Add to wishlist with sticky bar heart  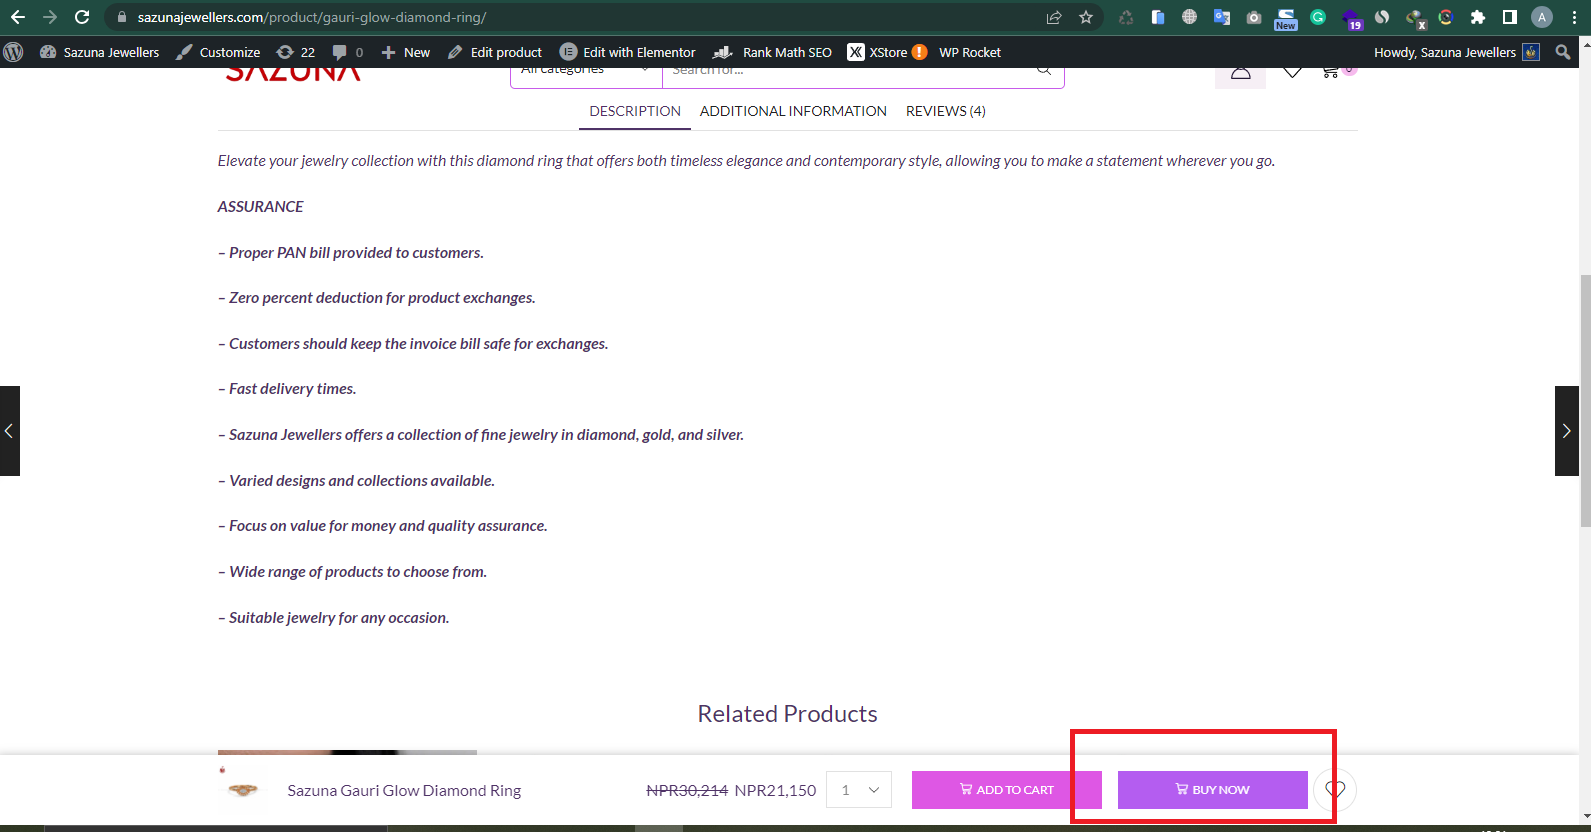[x=1335, y=790]
